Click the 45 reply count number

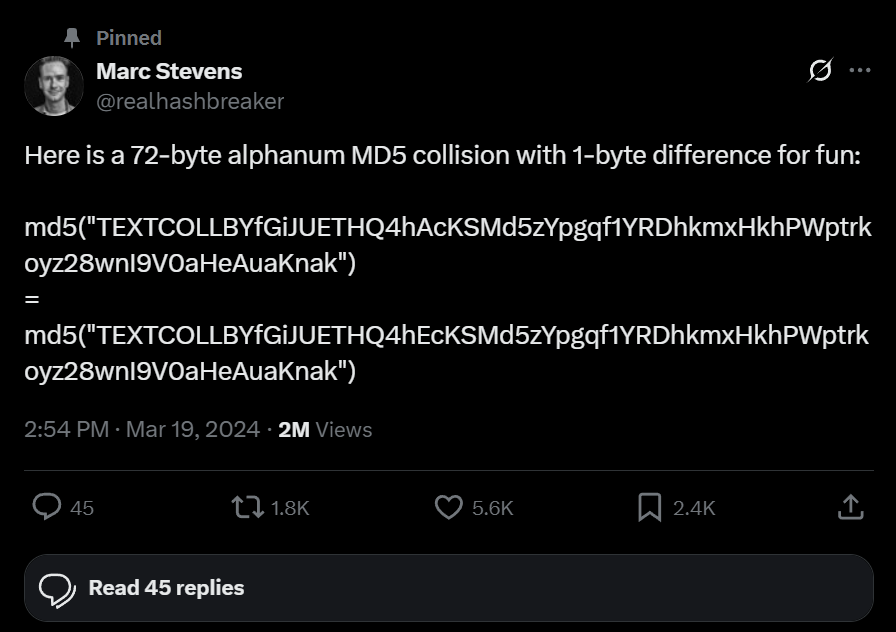tap(83, 508)
